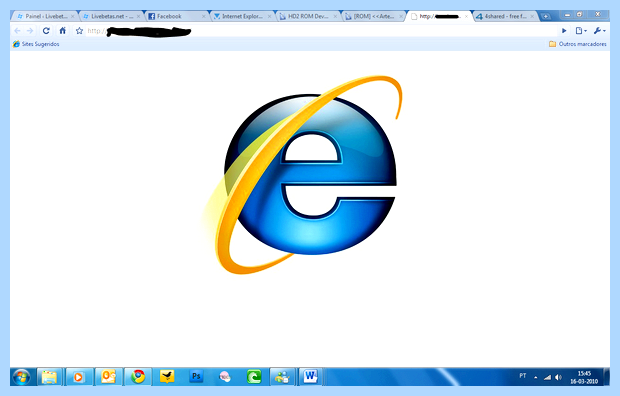Show hidden system tray icons
This screenshot has height=396, width=620.
pyautogui.click(x=536, y=377)
